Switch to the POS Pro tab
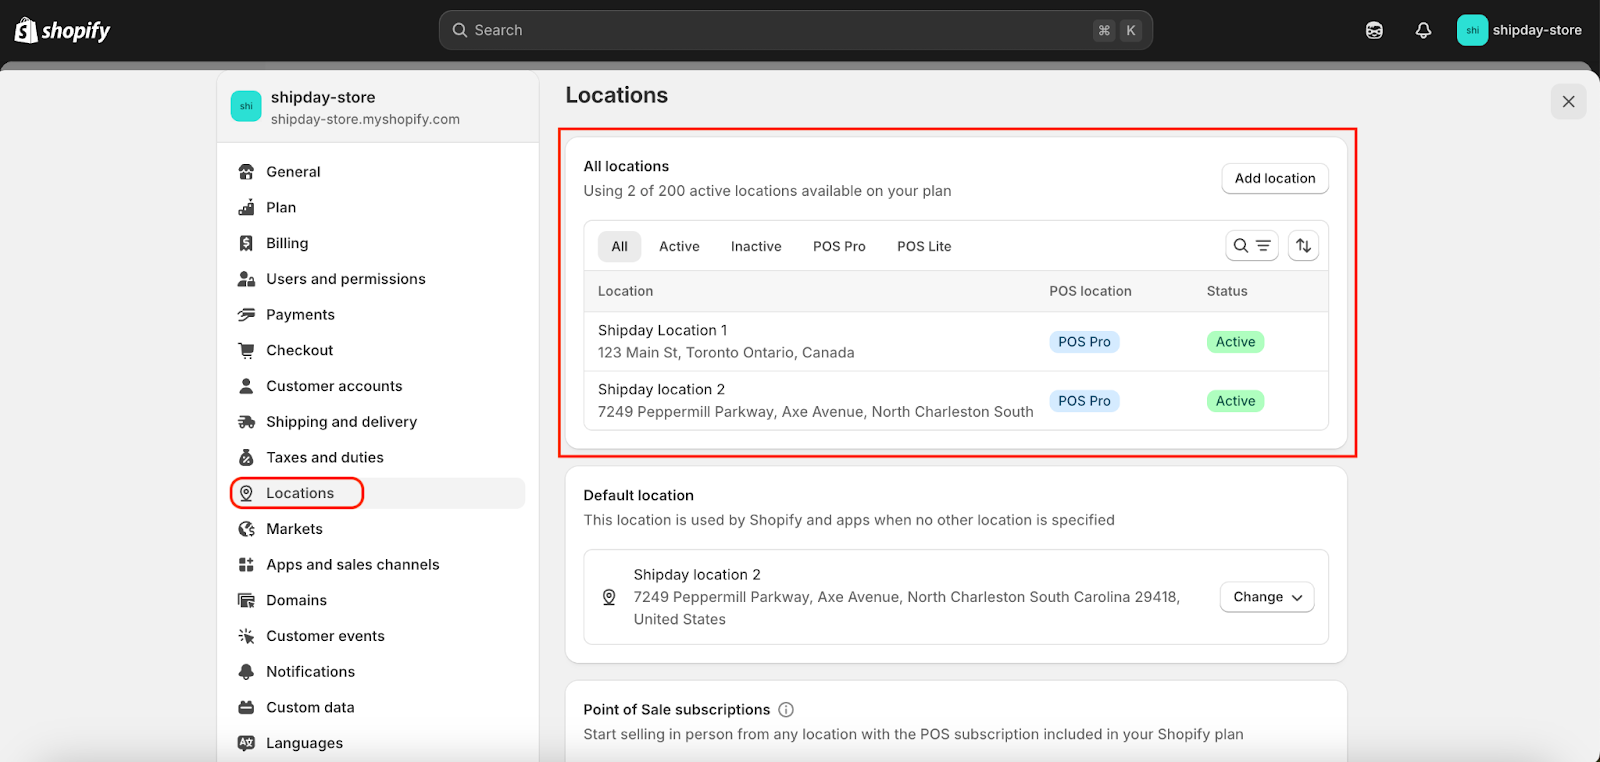Image resolution: width=1600 pixels, height=762 pixels. [839, 246]
